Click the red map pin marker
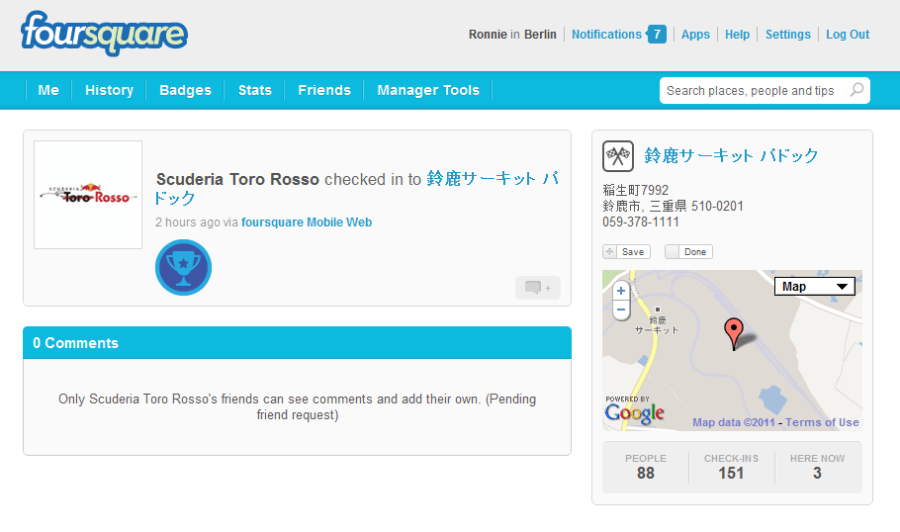The image size is (900, 532). (734, 333)
